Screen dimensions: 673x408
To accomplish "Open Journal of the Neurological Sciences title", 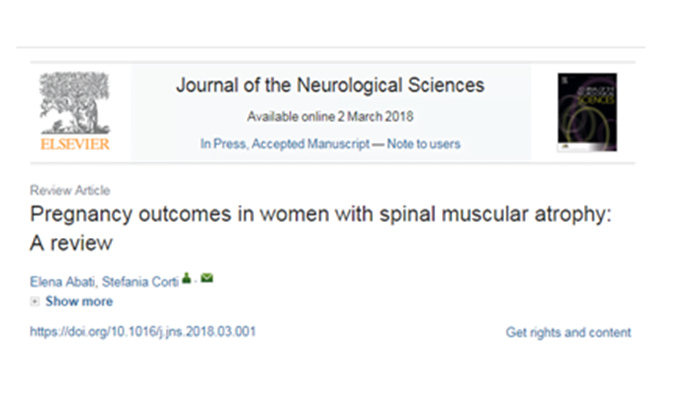I will (x=330, y=85).
